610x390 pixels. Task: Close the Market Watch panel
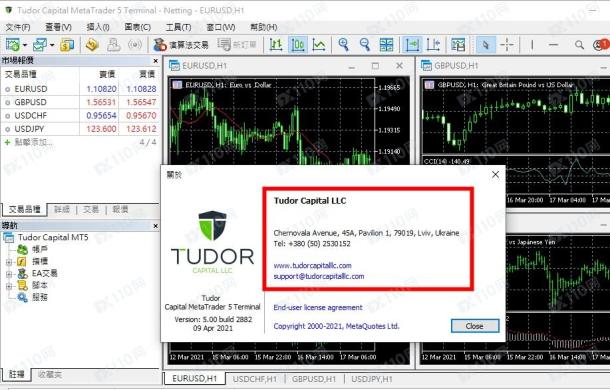click(x=156, y=61)
